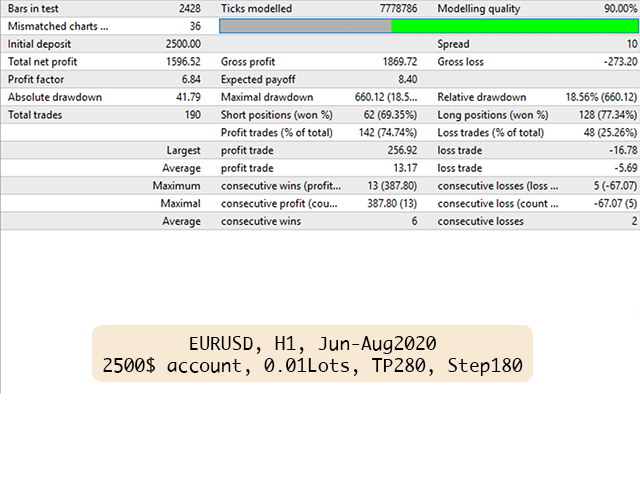Select the 'Mismatched charts ...' label

pyautogui.click(x=58, y=26)
